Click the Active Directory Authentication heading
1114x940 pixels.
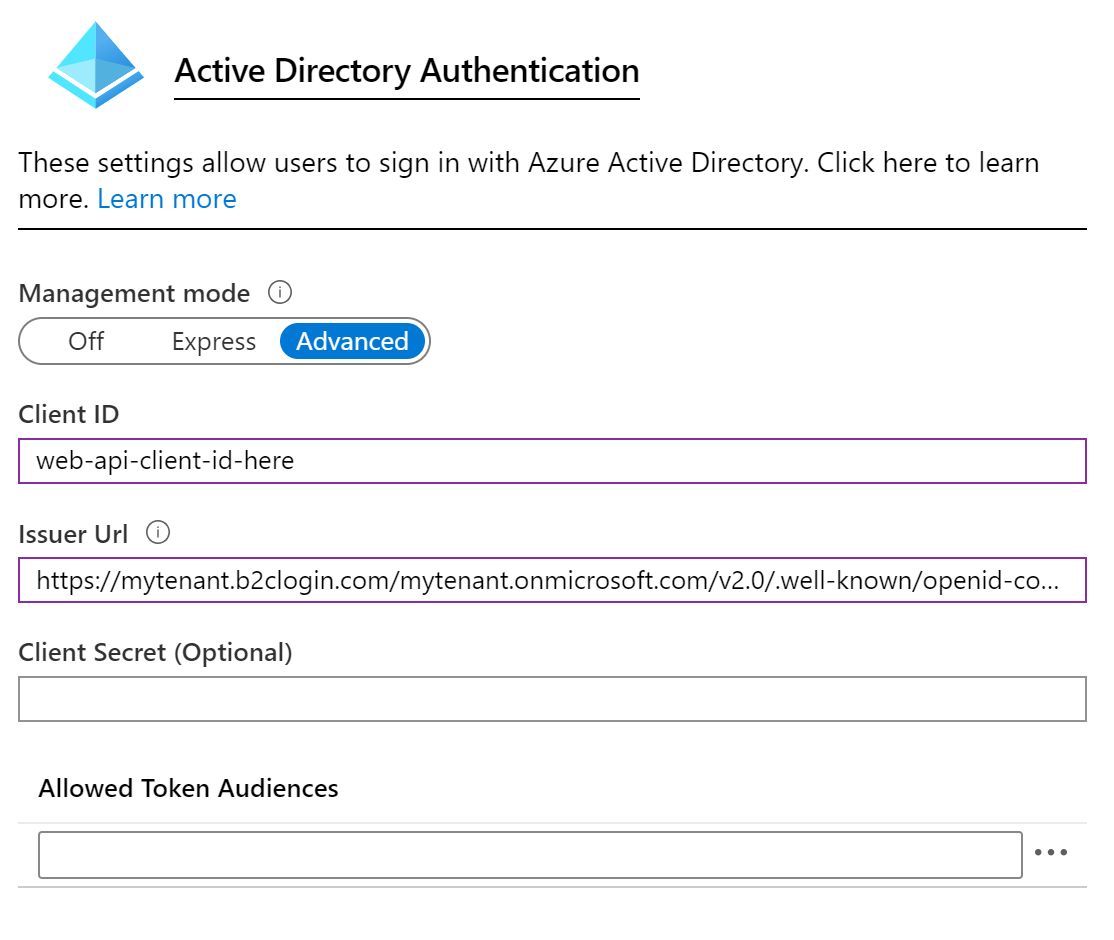pos(406,71)
